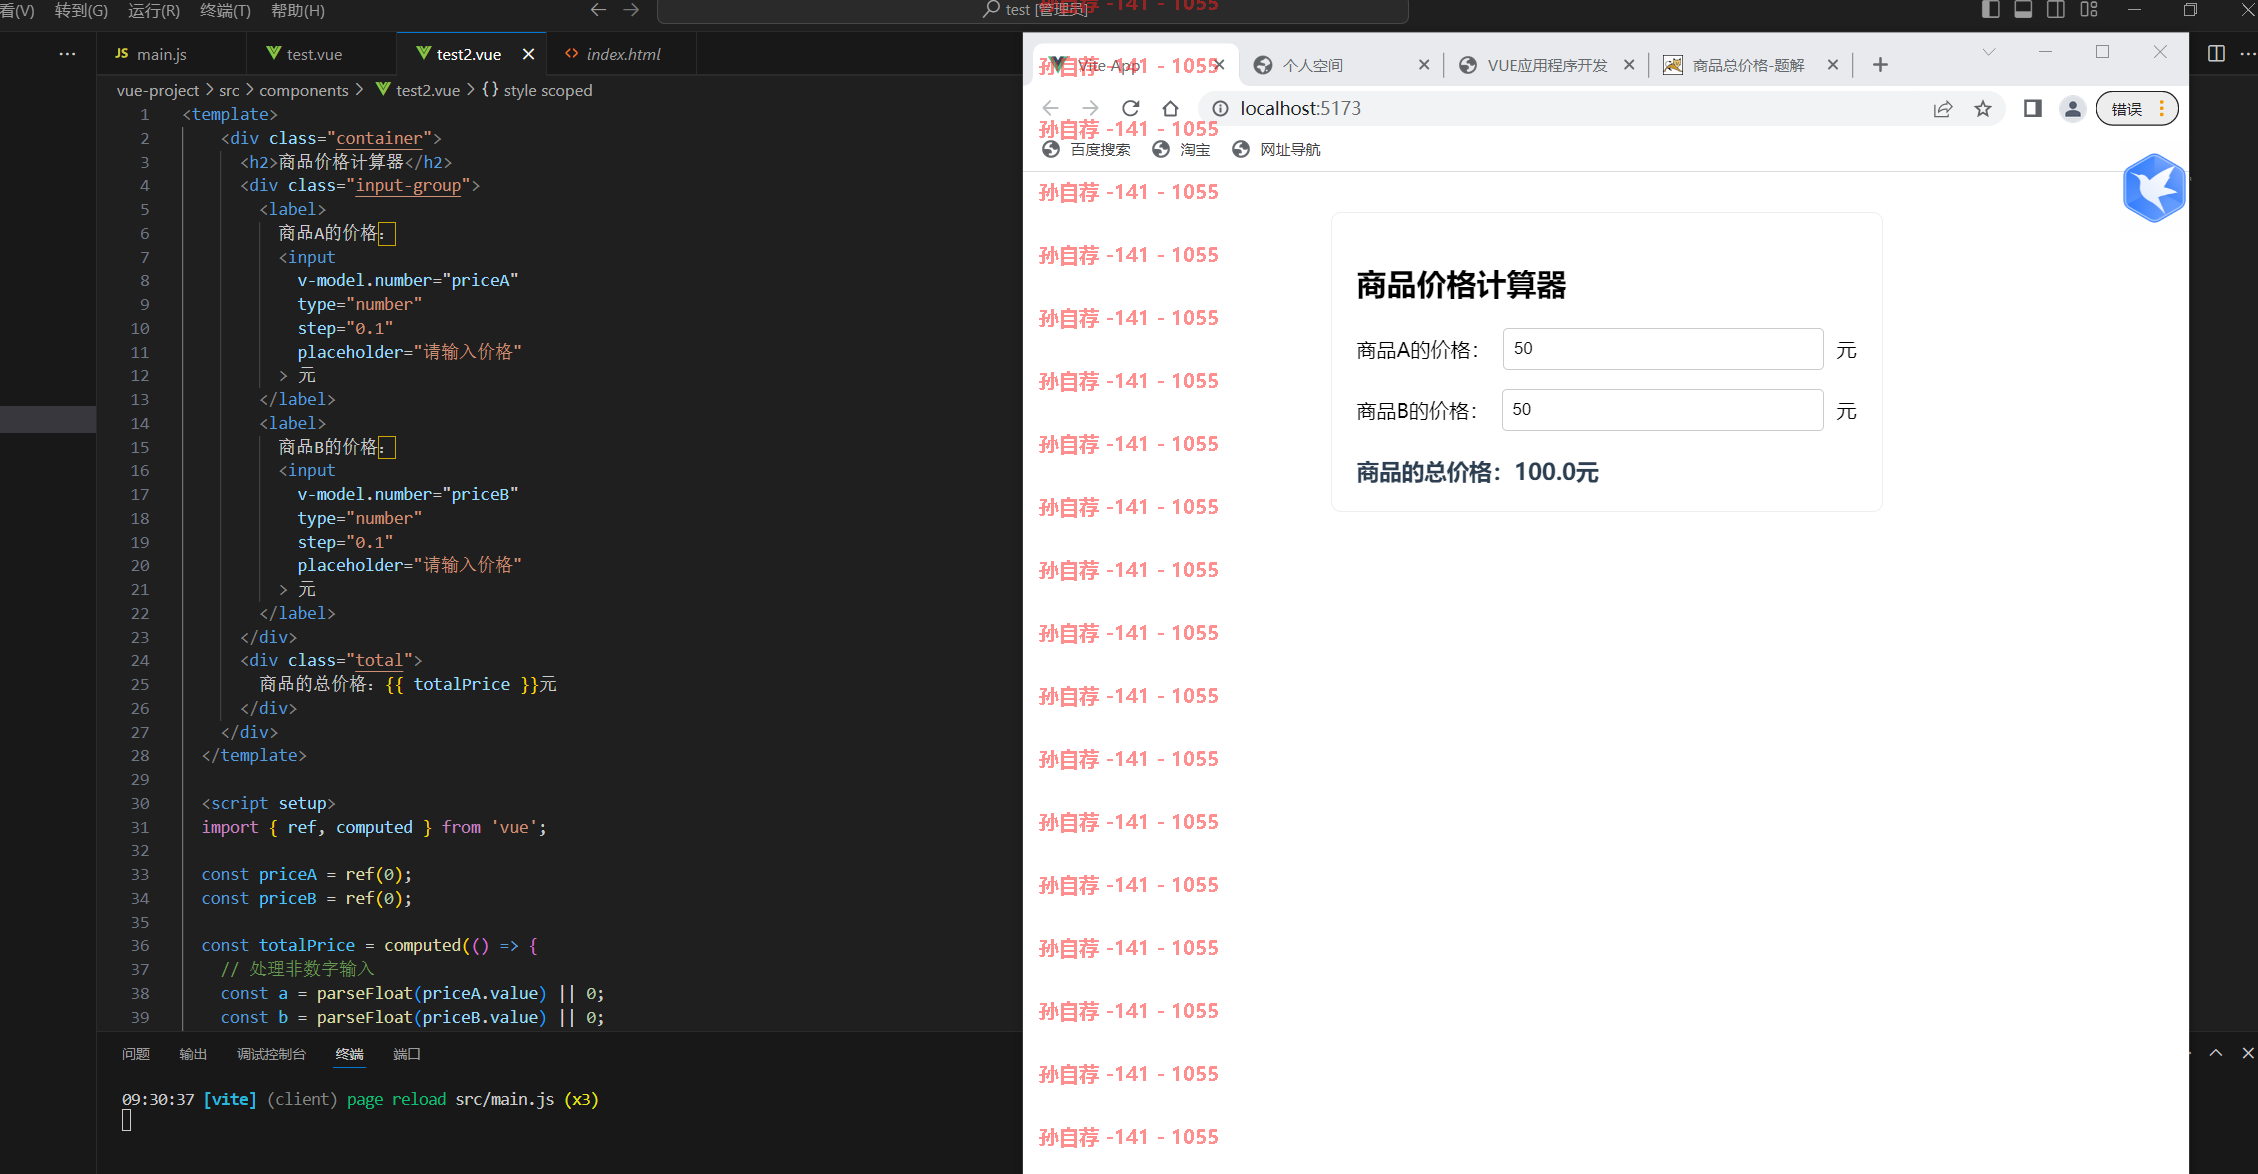The image size is (2258, 1174).
Task: Click the browser forward arrow
Action: point(1090,108)
